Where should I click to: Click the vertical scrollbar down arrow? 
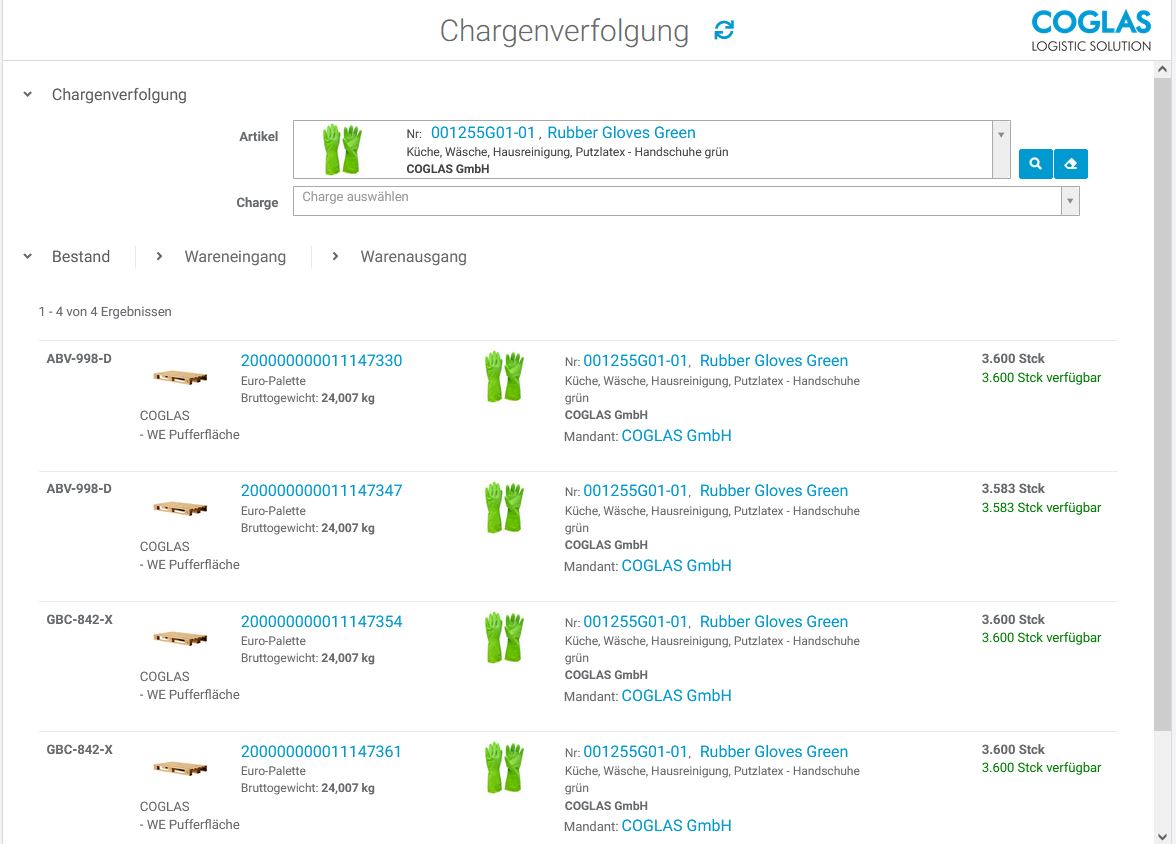(x=1162, y=834)
